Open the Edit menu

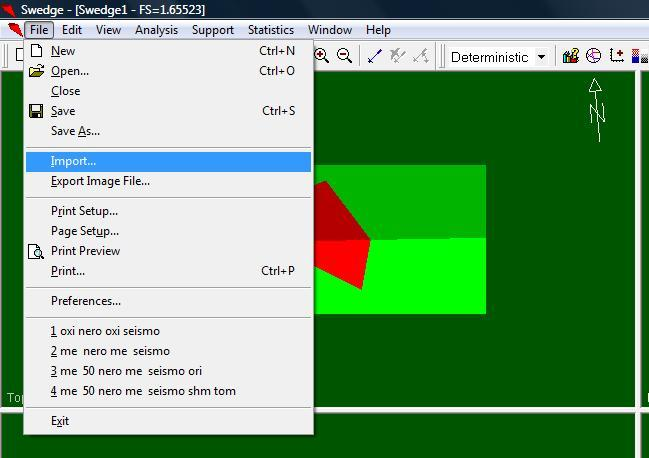(72, 30)
